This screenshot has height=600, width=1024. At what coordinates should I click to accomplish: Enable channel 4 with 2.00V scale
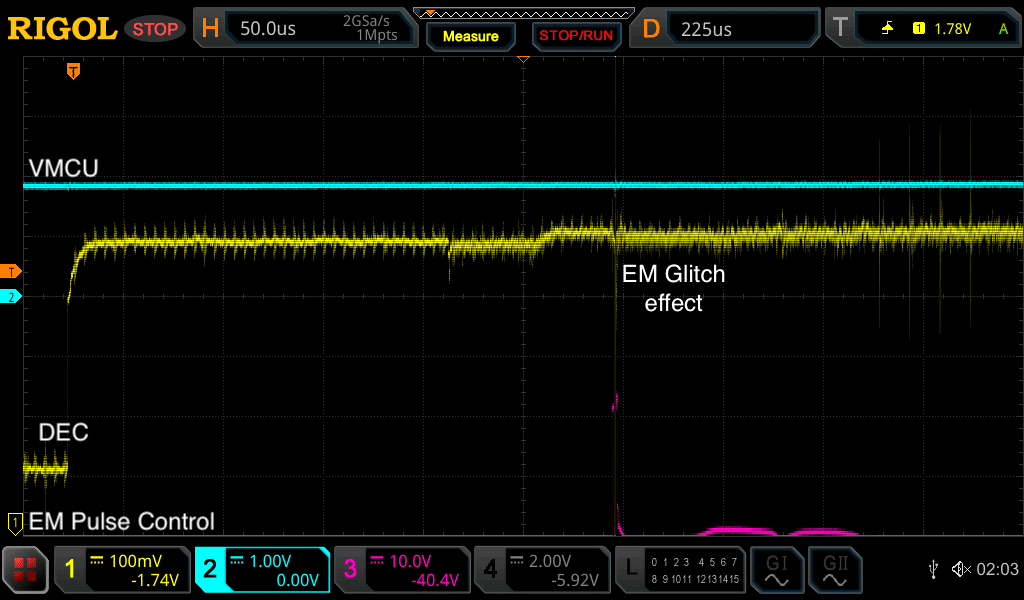click(541, 570)
